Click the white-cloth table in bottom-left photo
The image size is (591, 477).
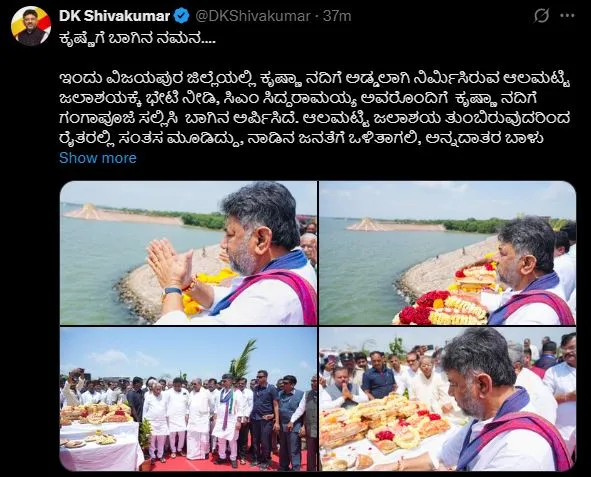click(99, 445)
